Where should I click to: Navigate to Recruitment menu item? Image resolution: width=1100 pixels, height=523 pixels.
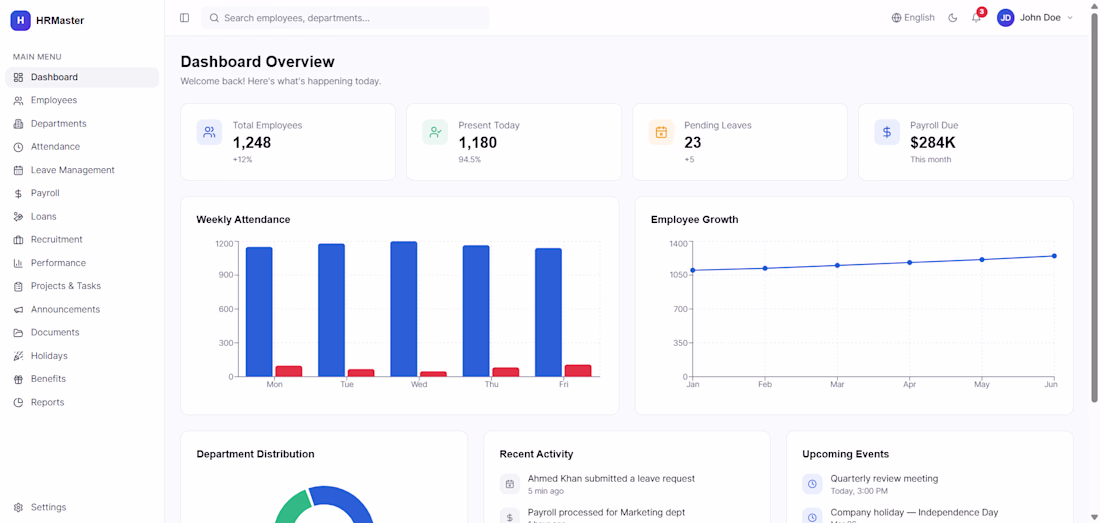[82, 240]
